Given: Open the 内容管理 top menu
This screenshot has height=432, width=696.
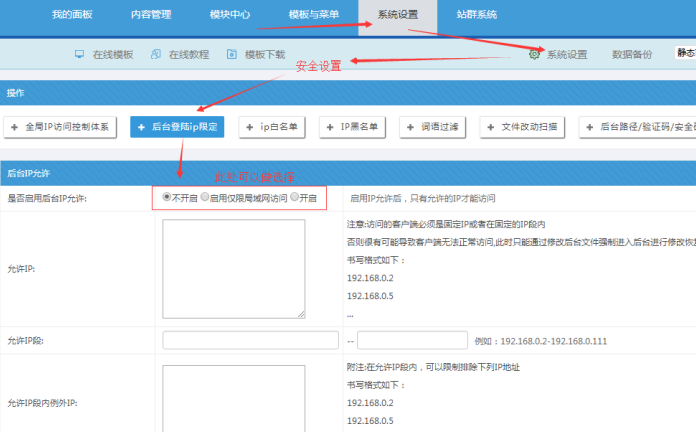Looking at the screenshot, I should pyautogui.click(x=151, y=15).
